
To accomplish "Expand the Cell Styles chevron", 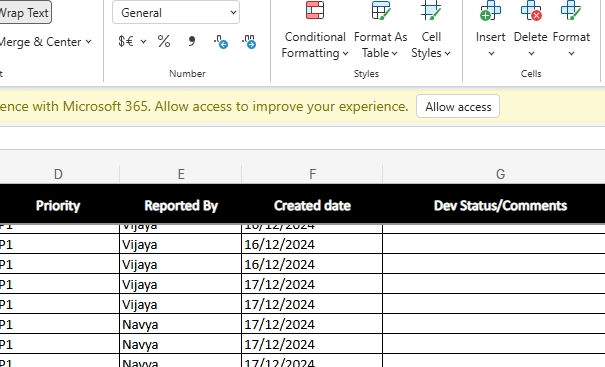I will pyautogui.click(x=447, y=54).
